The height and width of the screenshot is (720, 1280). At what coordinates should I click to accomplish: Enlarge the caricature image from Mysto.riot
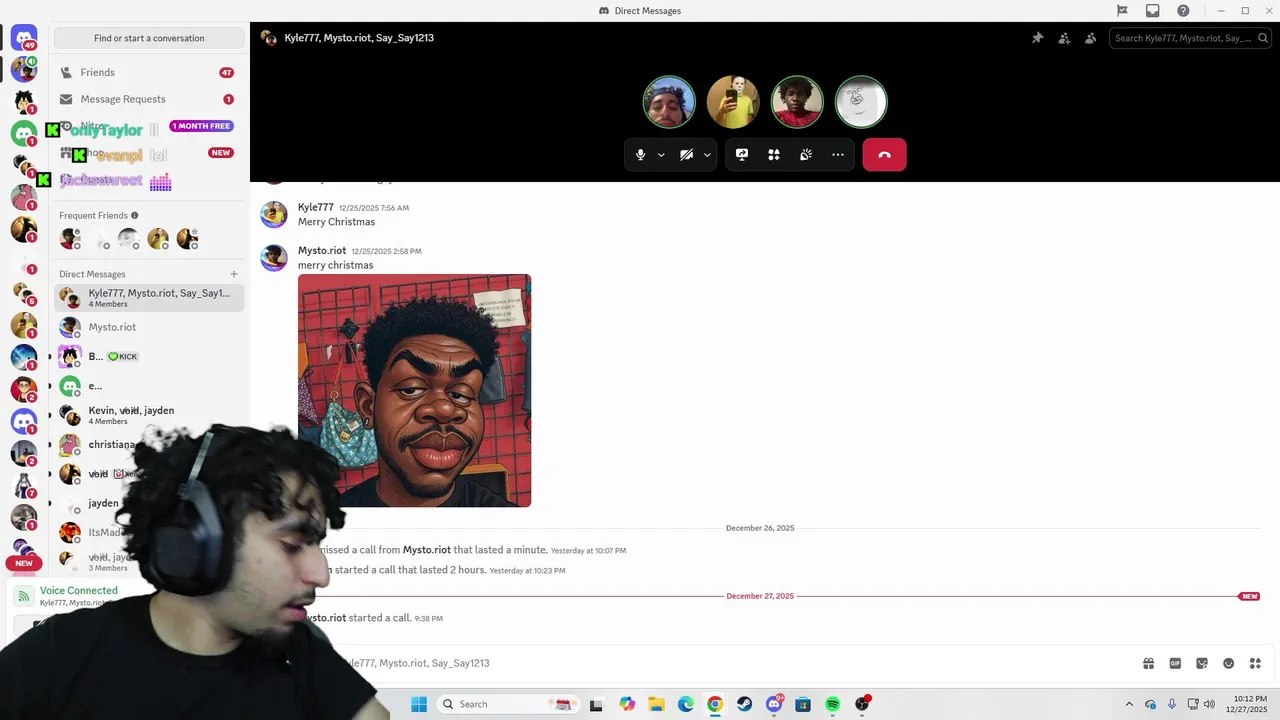pos(414,390)
